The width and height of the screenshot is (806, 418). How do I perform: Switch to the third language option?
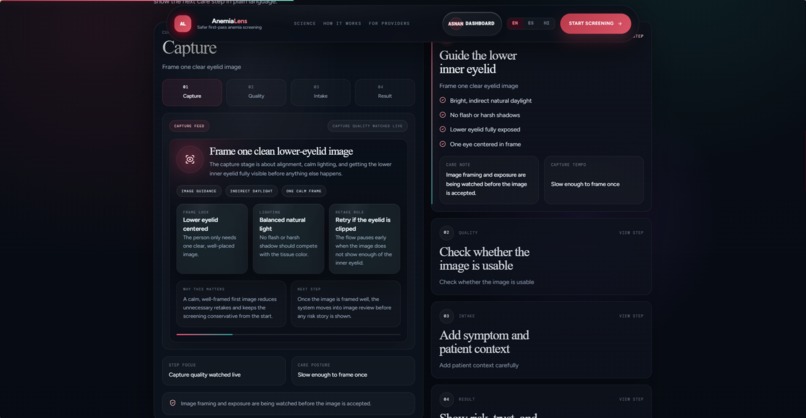point(546,23)
